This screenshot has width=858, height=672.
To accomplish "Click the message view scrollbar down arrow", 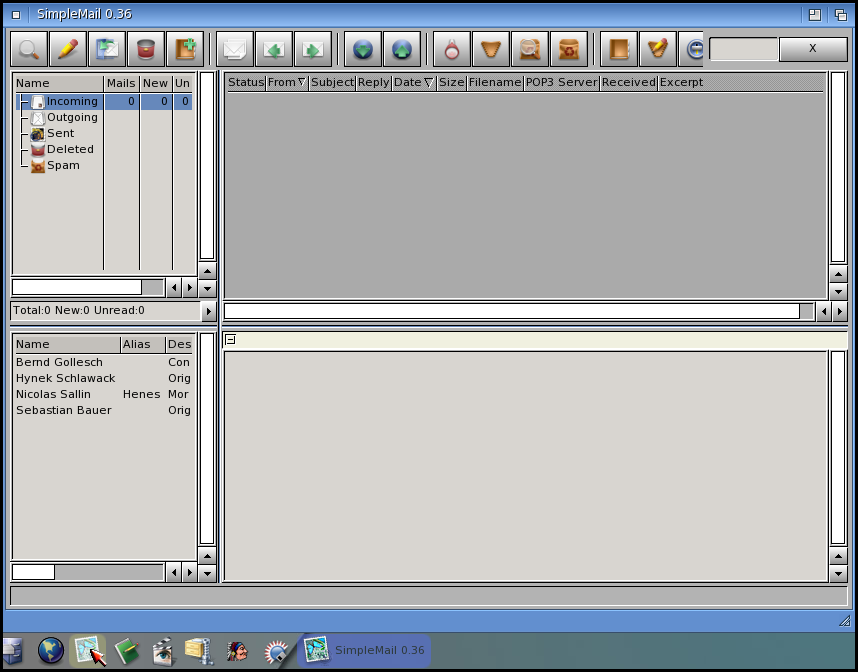I will pos(838,574).
